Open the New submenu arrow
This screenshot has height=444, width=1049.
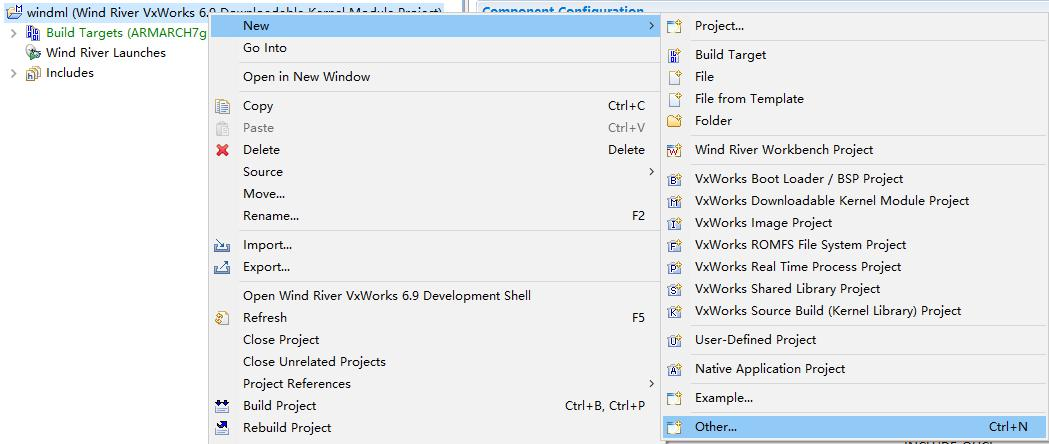coord(651,25)
